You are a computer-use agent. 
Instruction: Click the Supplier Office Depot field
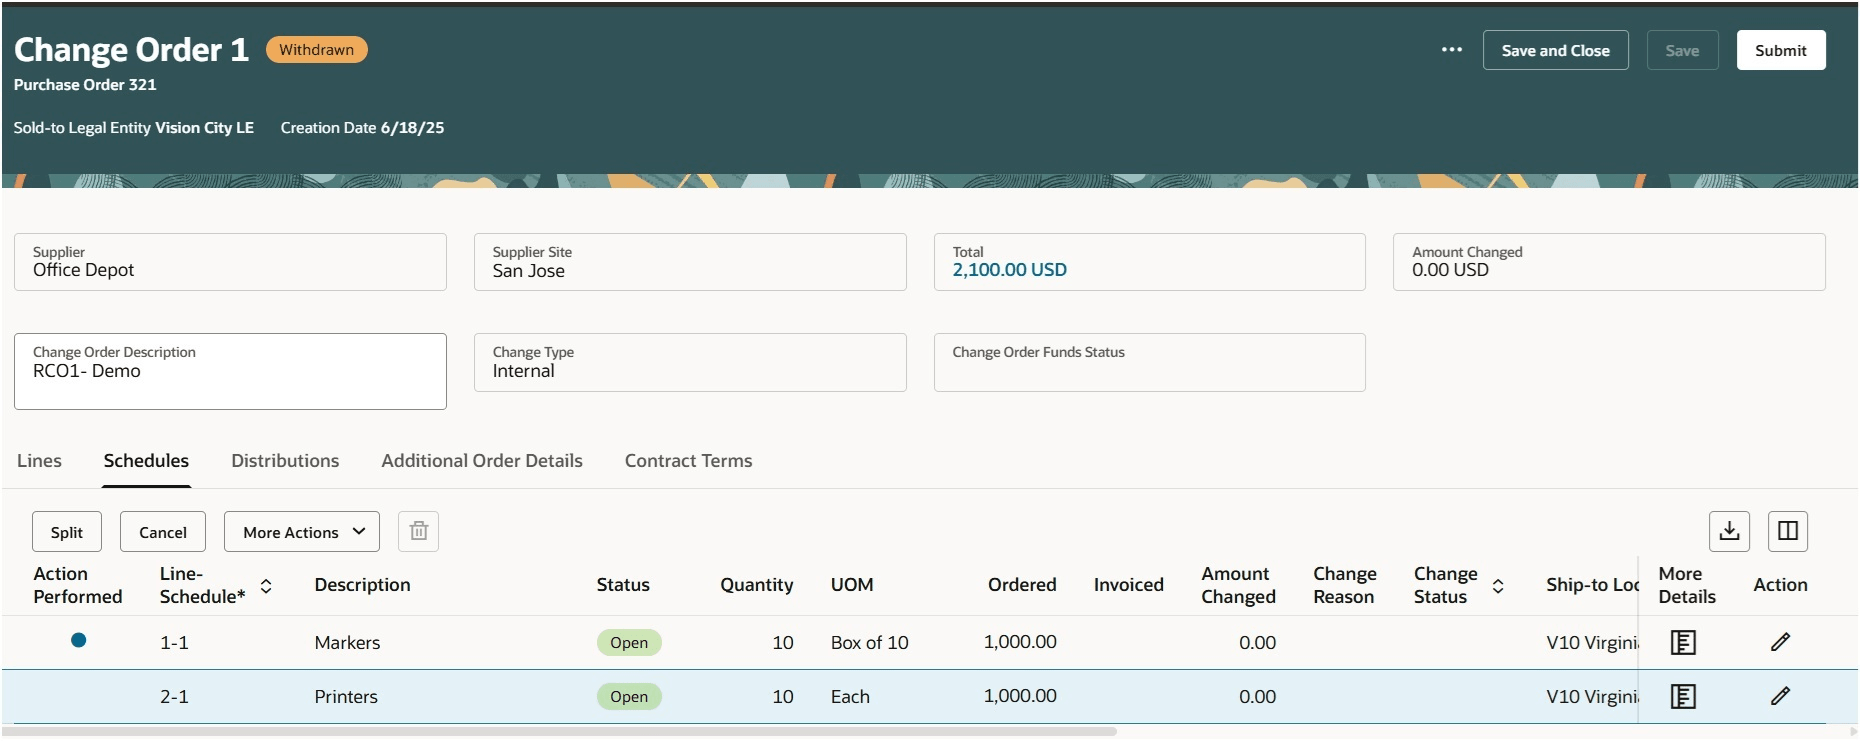pyautogui.click(x=230, y=262)
